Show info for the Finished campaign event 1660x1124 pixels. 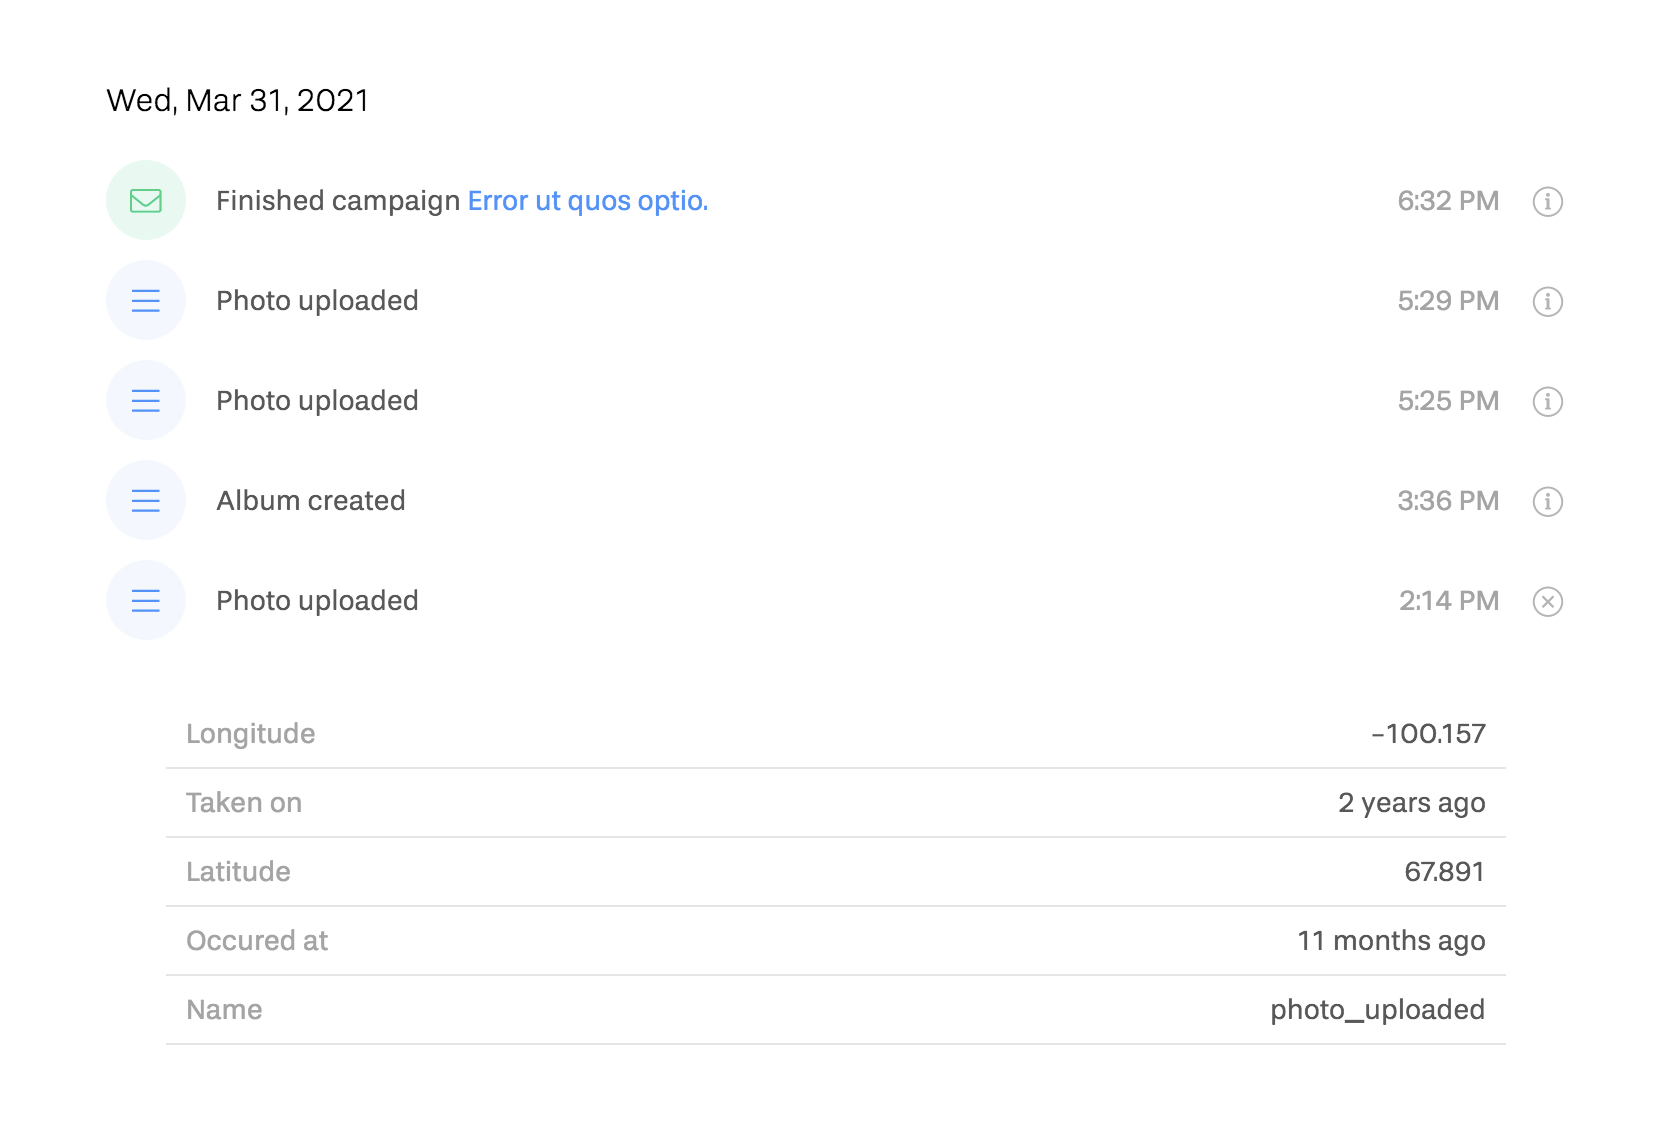point(1547,201)
